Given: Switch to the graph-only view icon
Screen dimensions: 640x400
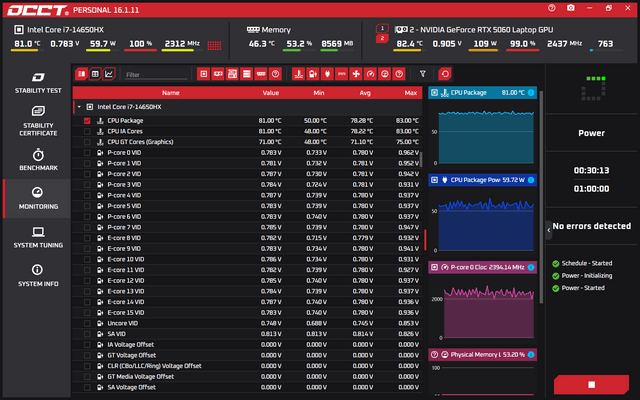Looking at the screenshot, I should [x=109, y=74].
